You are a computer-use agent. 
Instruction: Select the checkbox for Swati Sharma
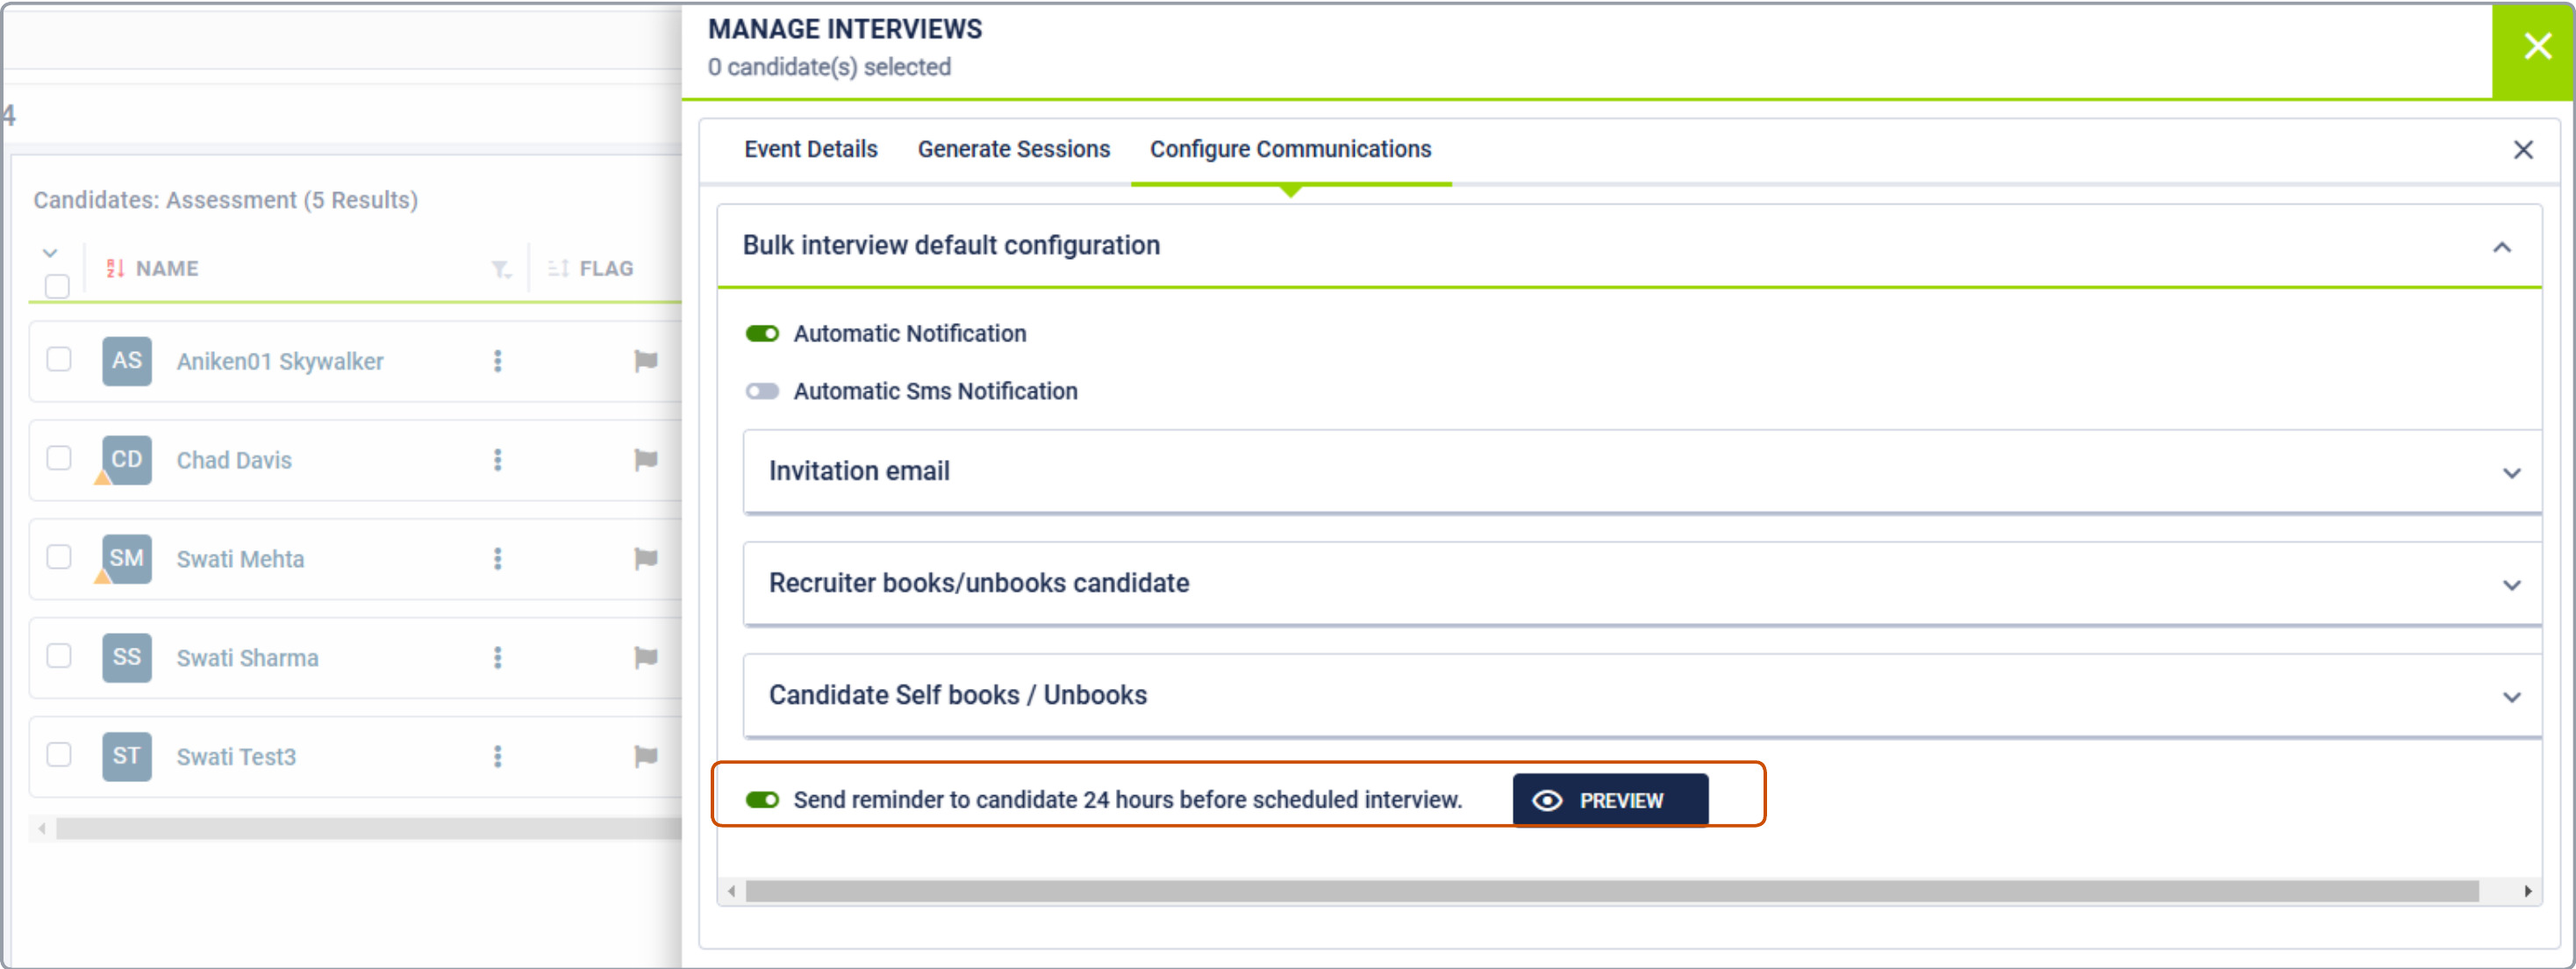(x=59, y=656)
